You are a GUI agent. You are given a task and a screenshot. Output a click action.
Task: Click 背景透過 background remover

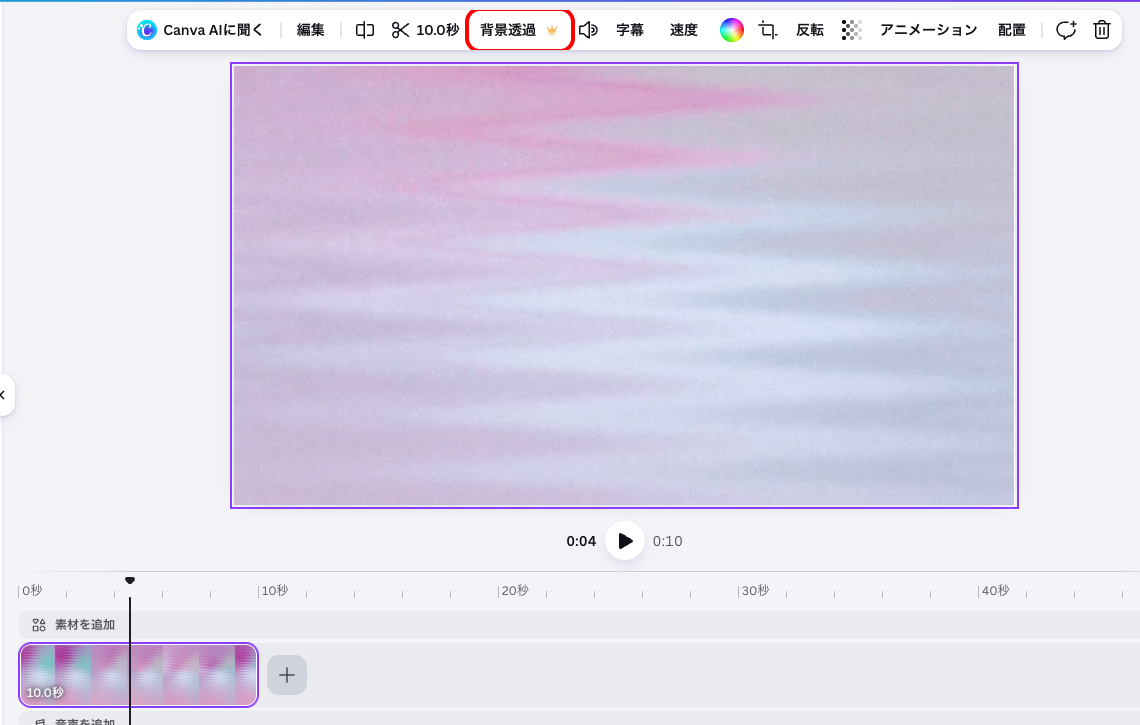pyautogui.click(x=519, y=30)
